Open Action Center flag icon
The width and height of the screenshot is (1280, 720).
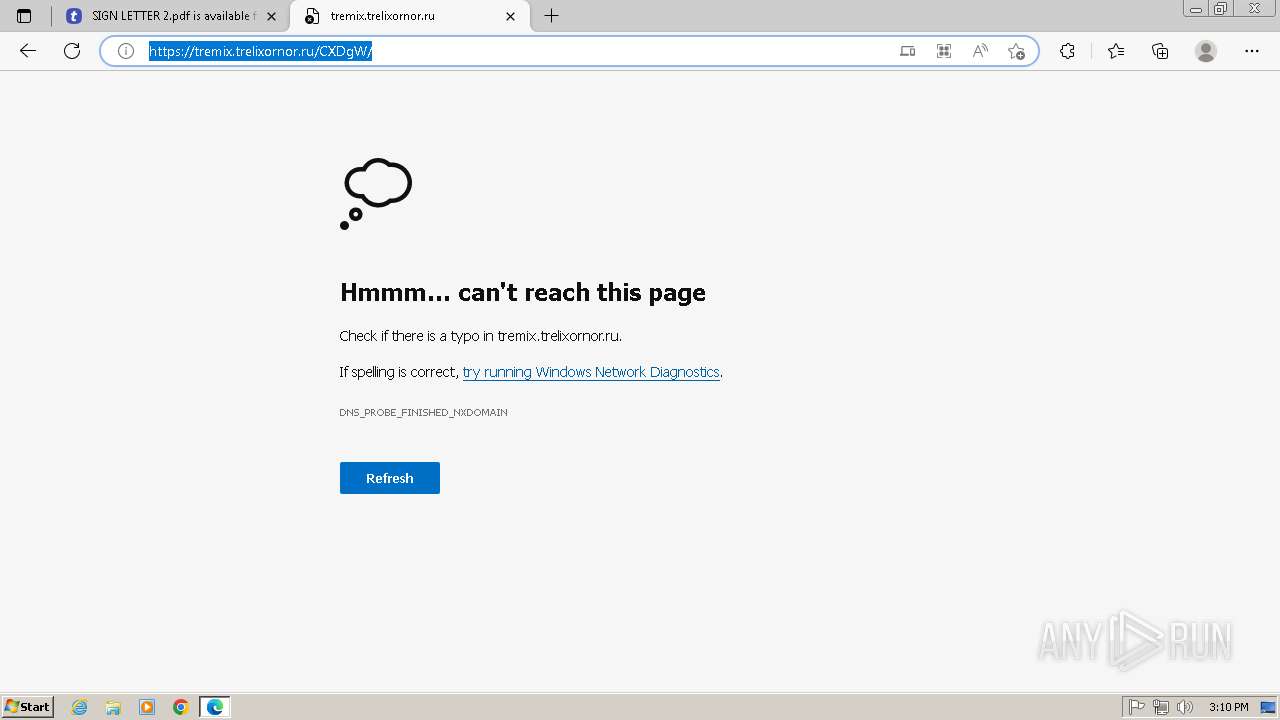pyautogui.click(x=1137, y=707)
